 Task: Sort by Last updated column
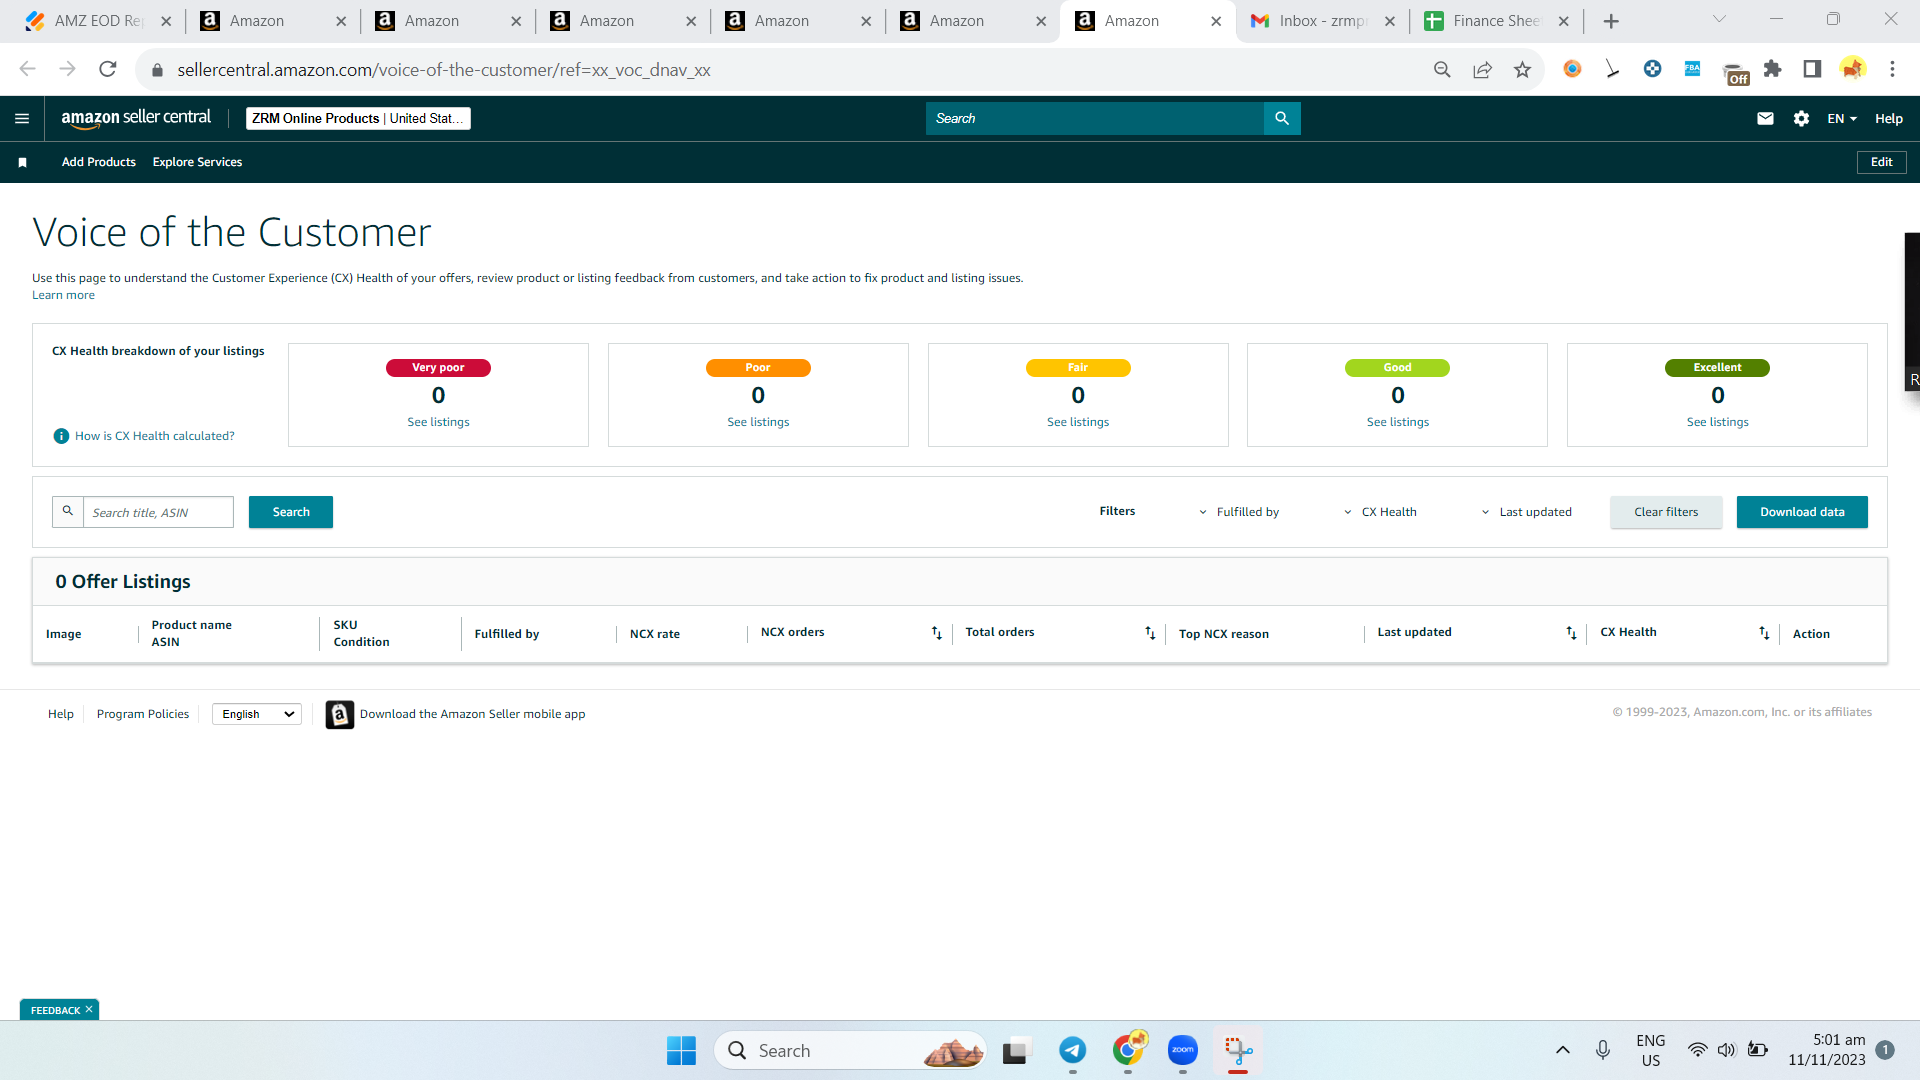coord(1571,632)
